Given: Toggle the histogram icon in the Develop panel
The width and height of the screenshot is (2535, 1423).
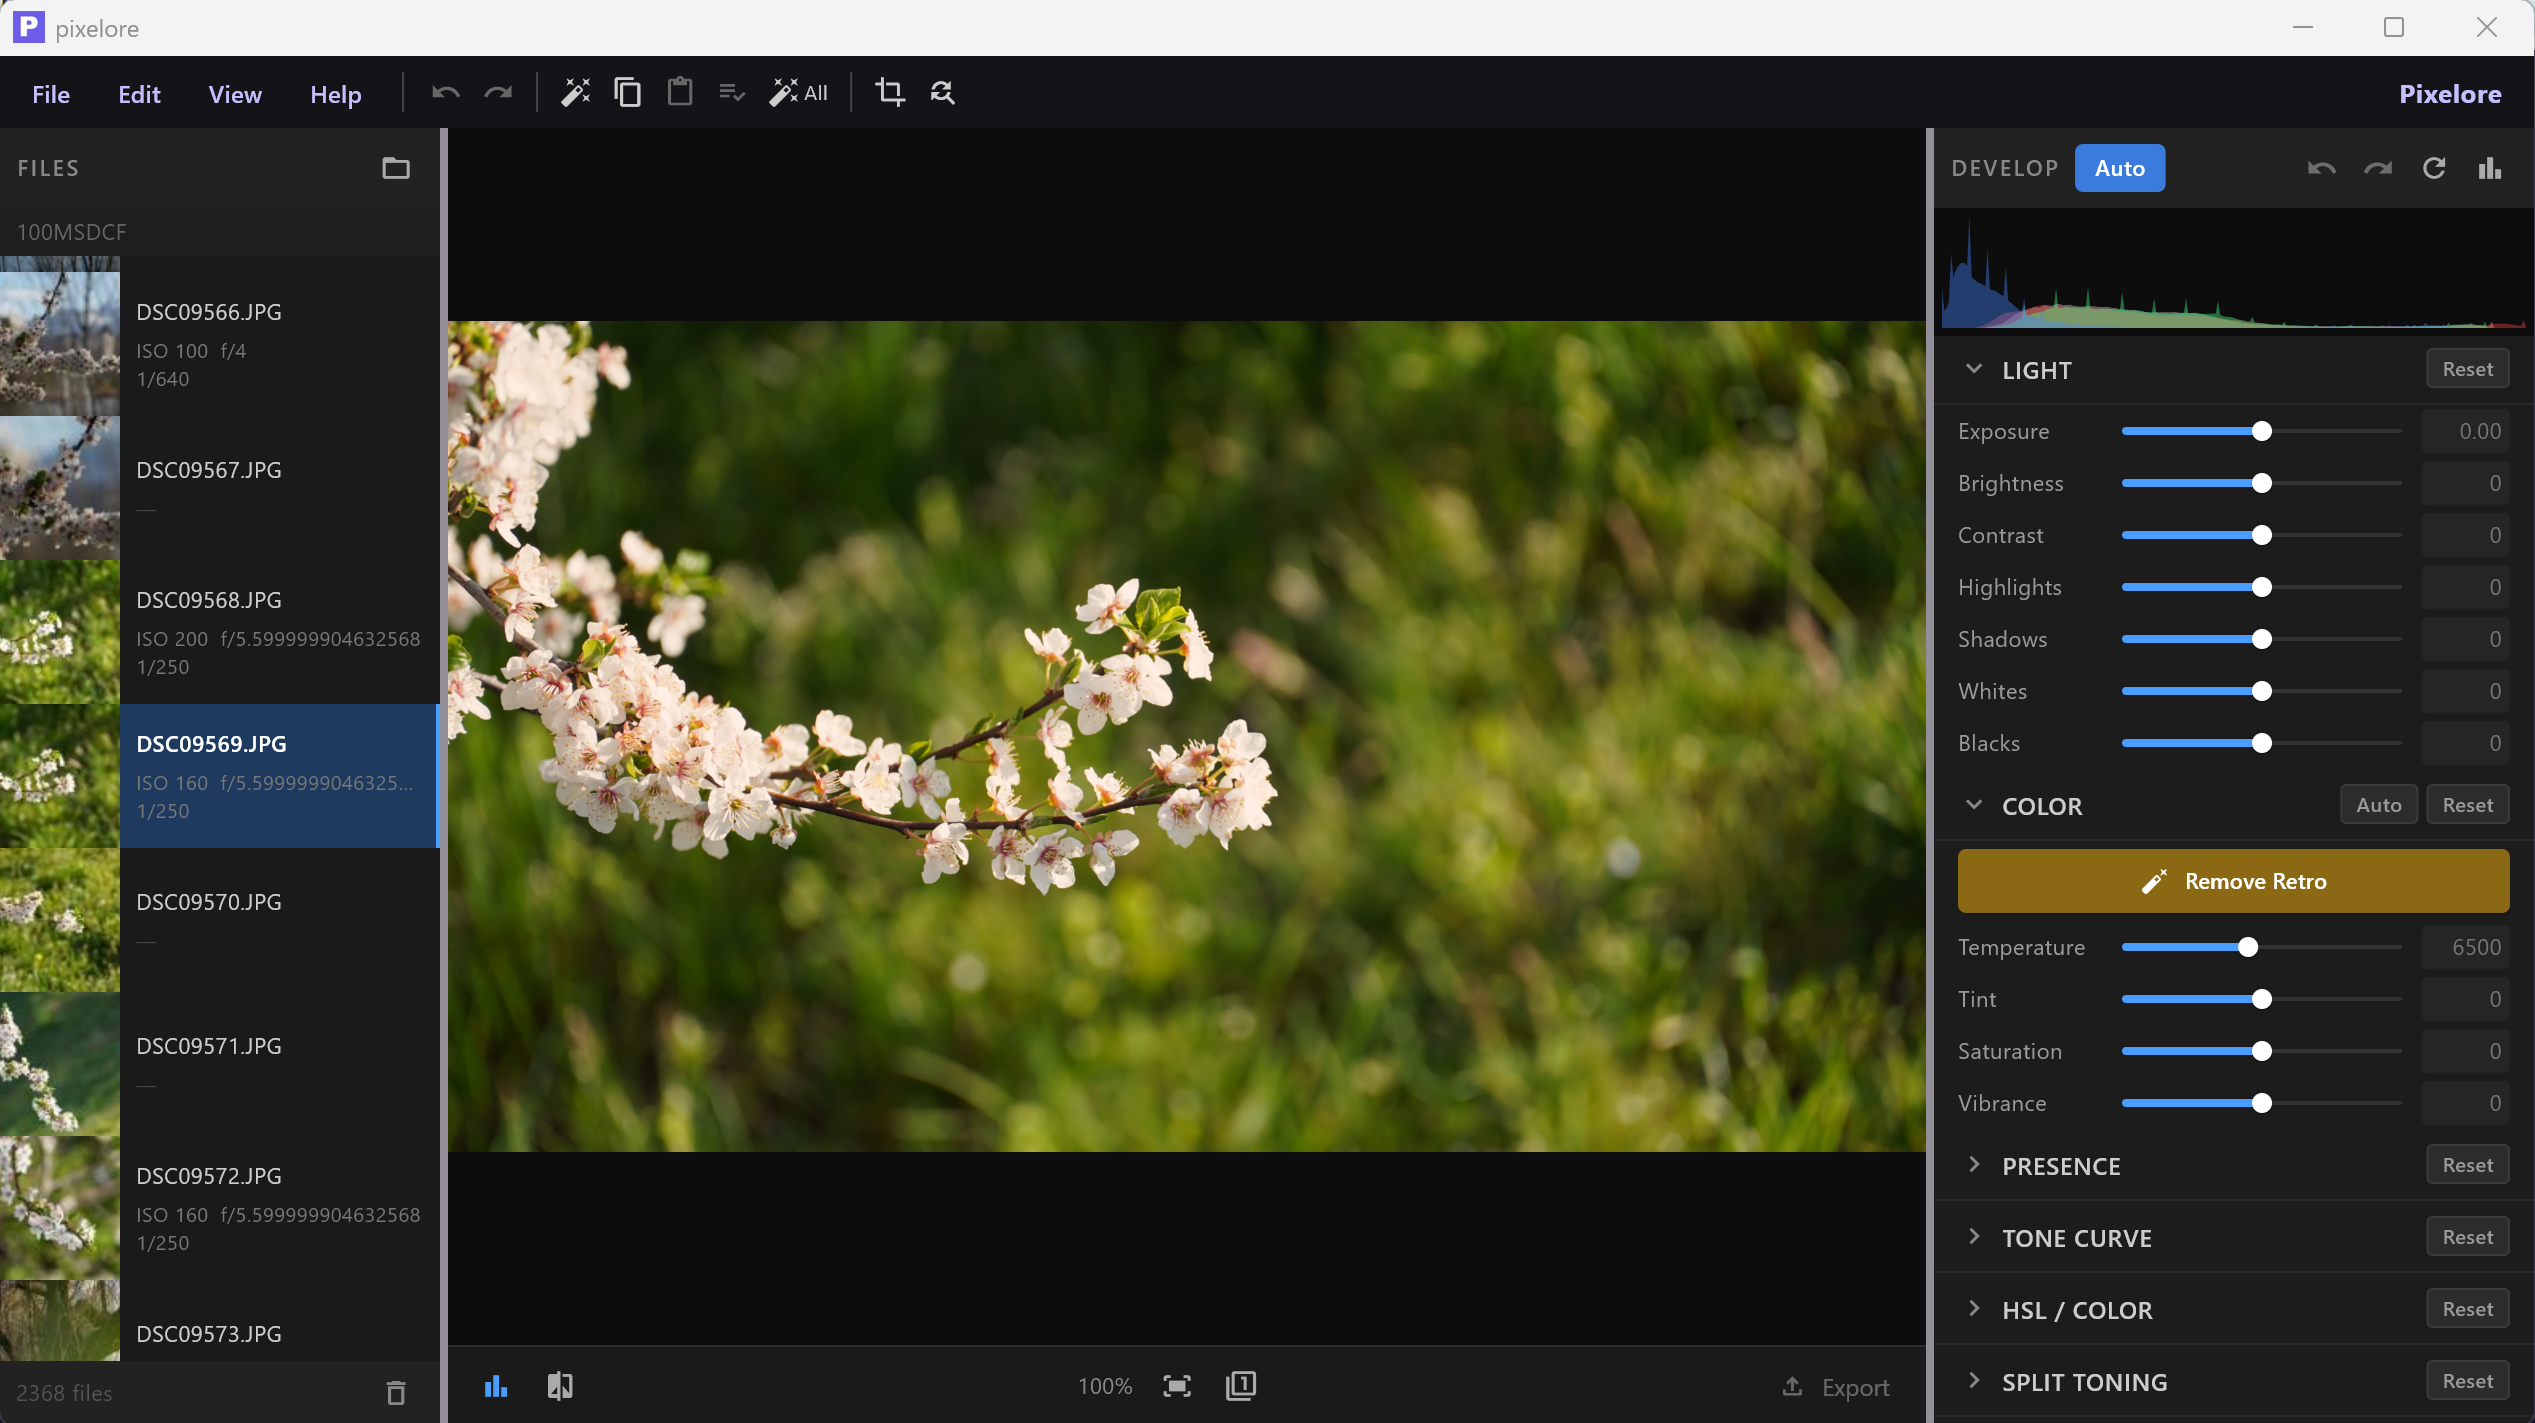Looking at the screenshot, I should [2489, 167].
